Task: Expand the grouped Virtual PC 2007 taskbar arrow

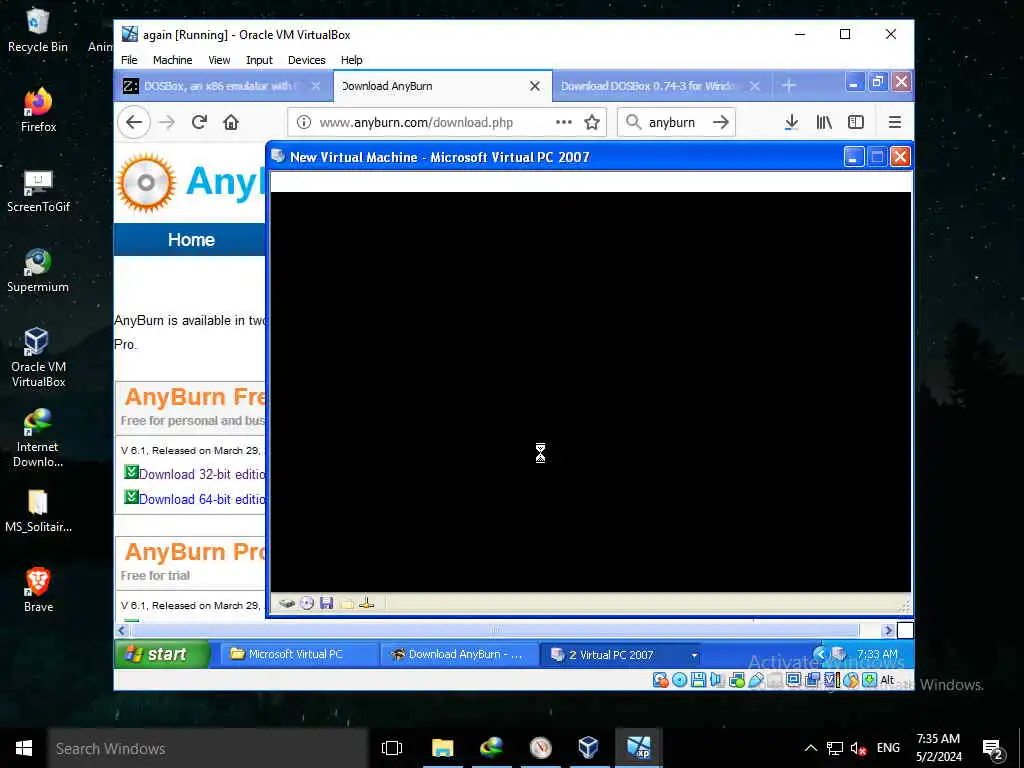Action: pos(694,655)
